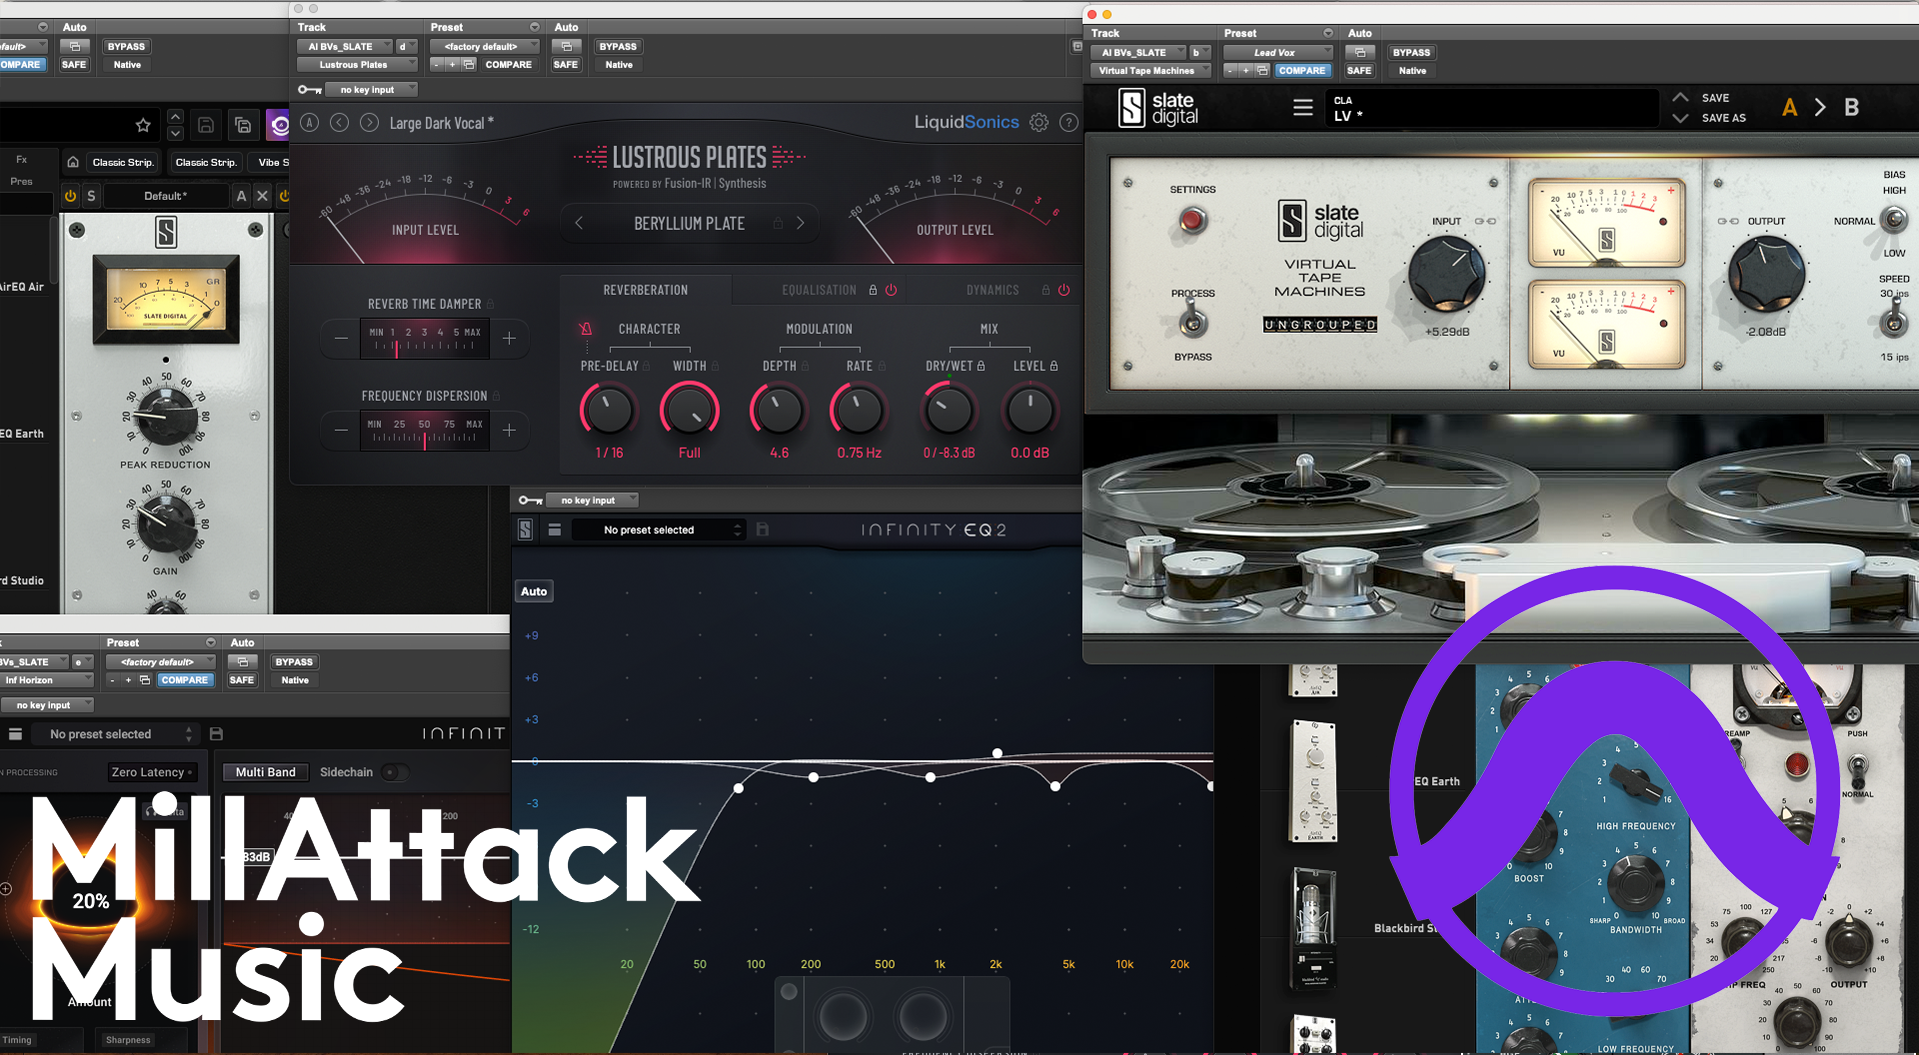Open the factory default preset dropdown
The image size is (1919, 1055).
(x=484, y=46)
